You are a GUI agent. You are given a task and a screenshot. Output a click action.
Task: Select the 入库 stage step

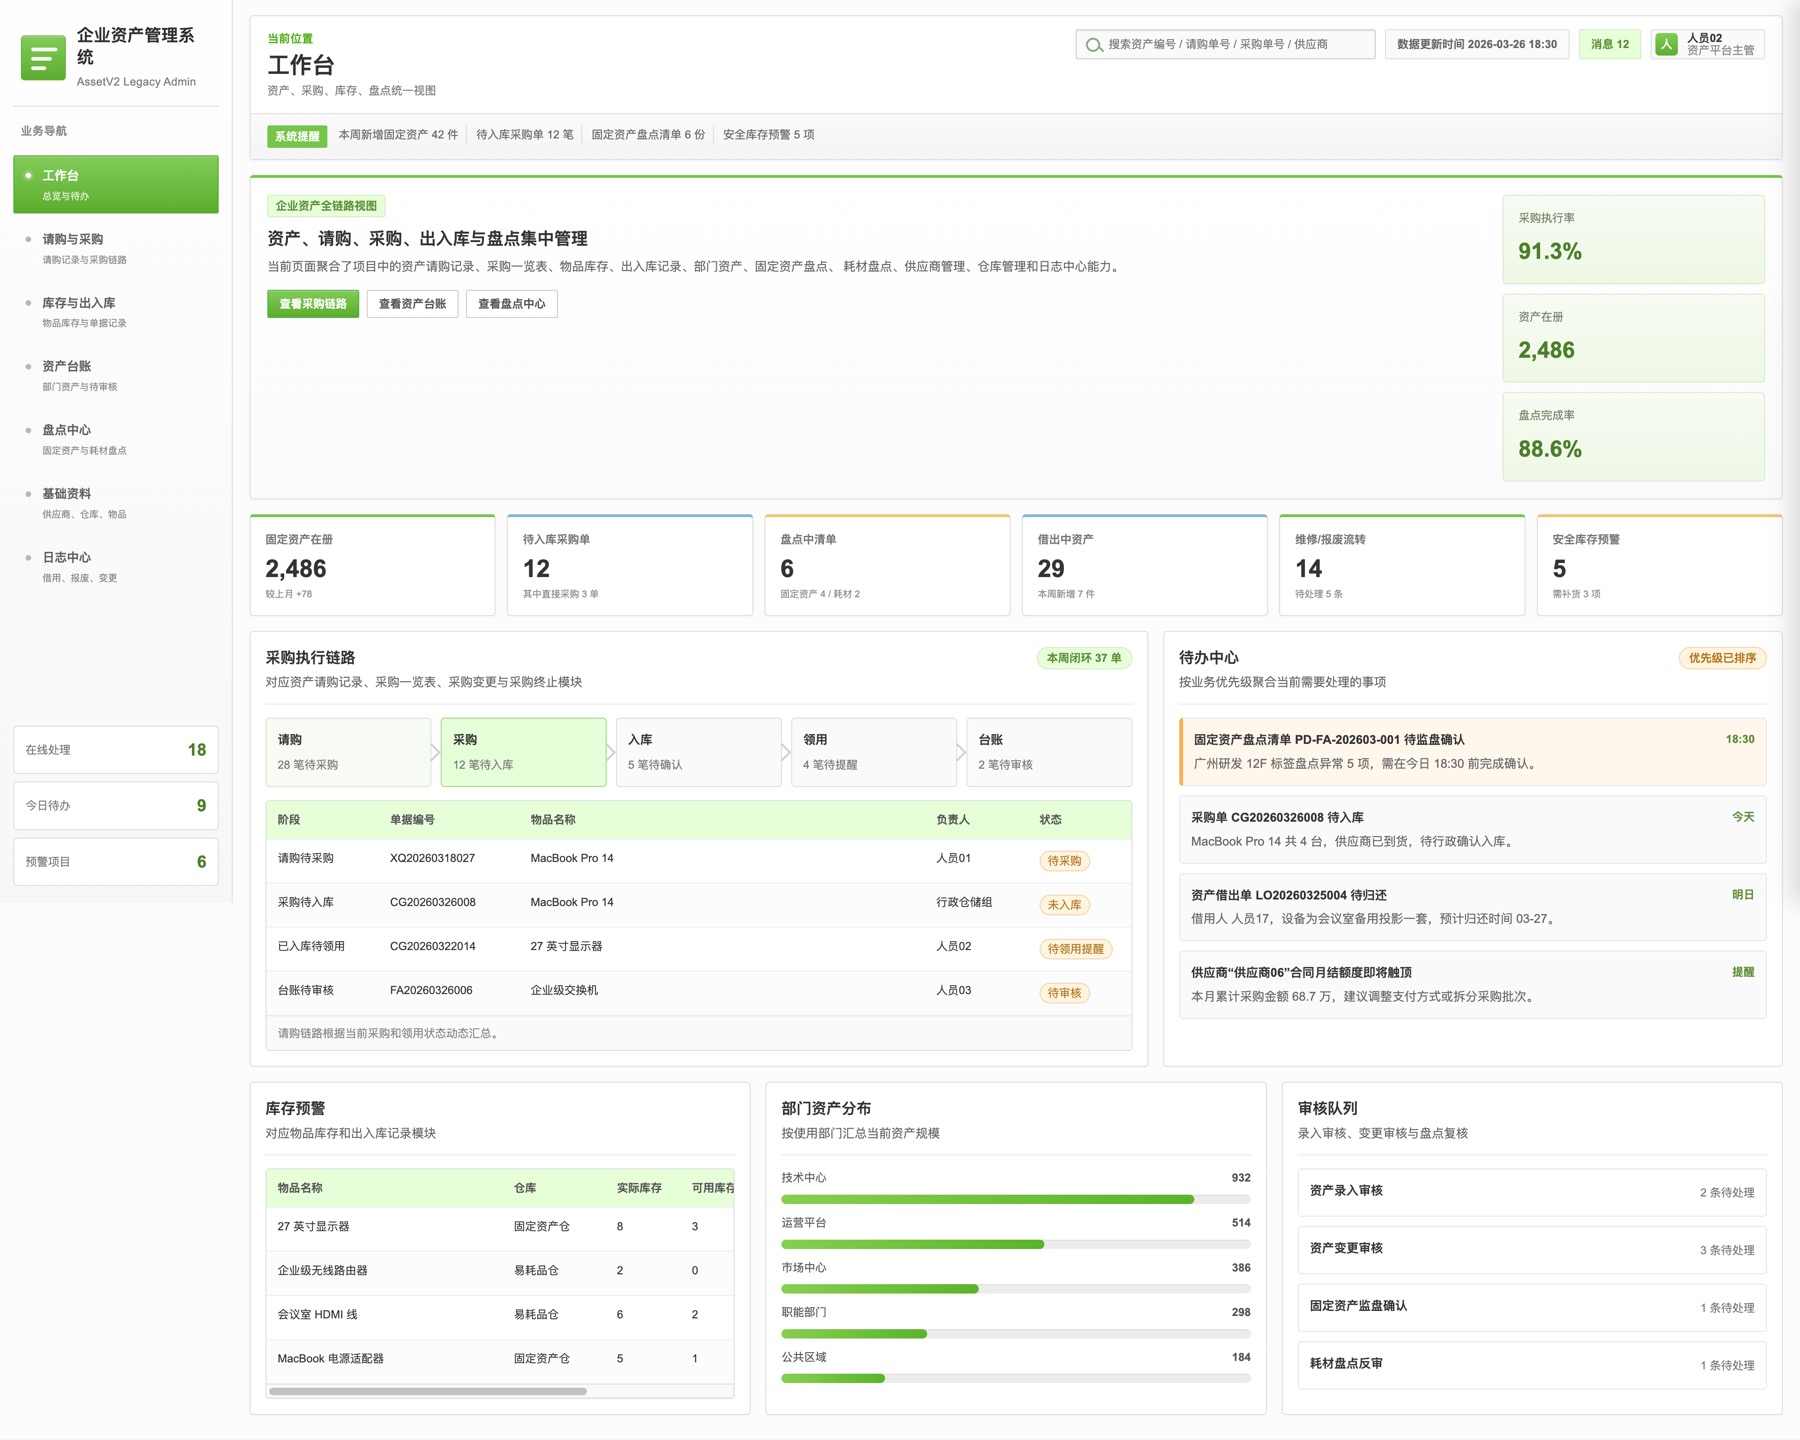coord(698,752)
